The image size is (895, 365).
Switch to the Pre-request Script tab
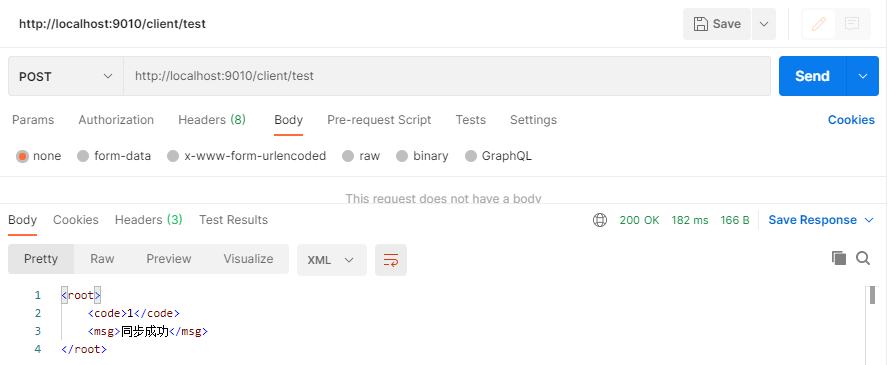[379, 120]
